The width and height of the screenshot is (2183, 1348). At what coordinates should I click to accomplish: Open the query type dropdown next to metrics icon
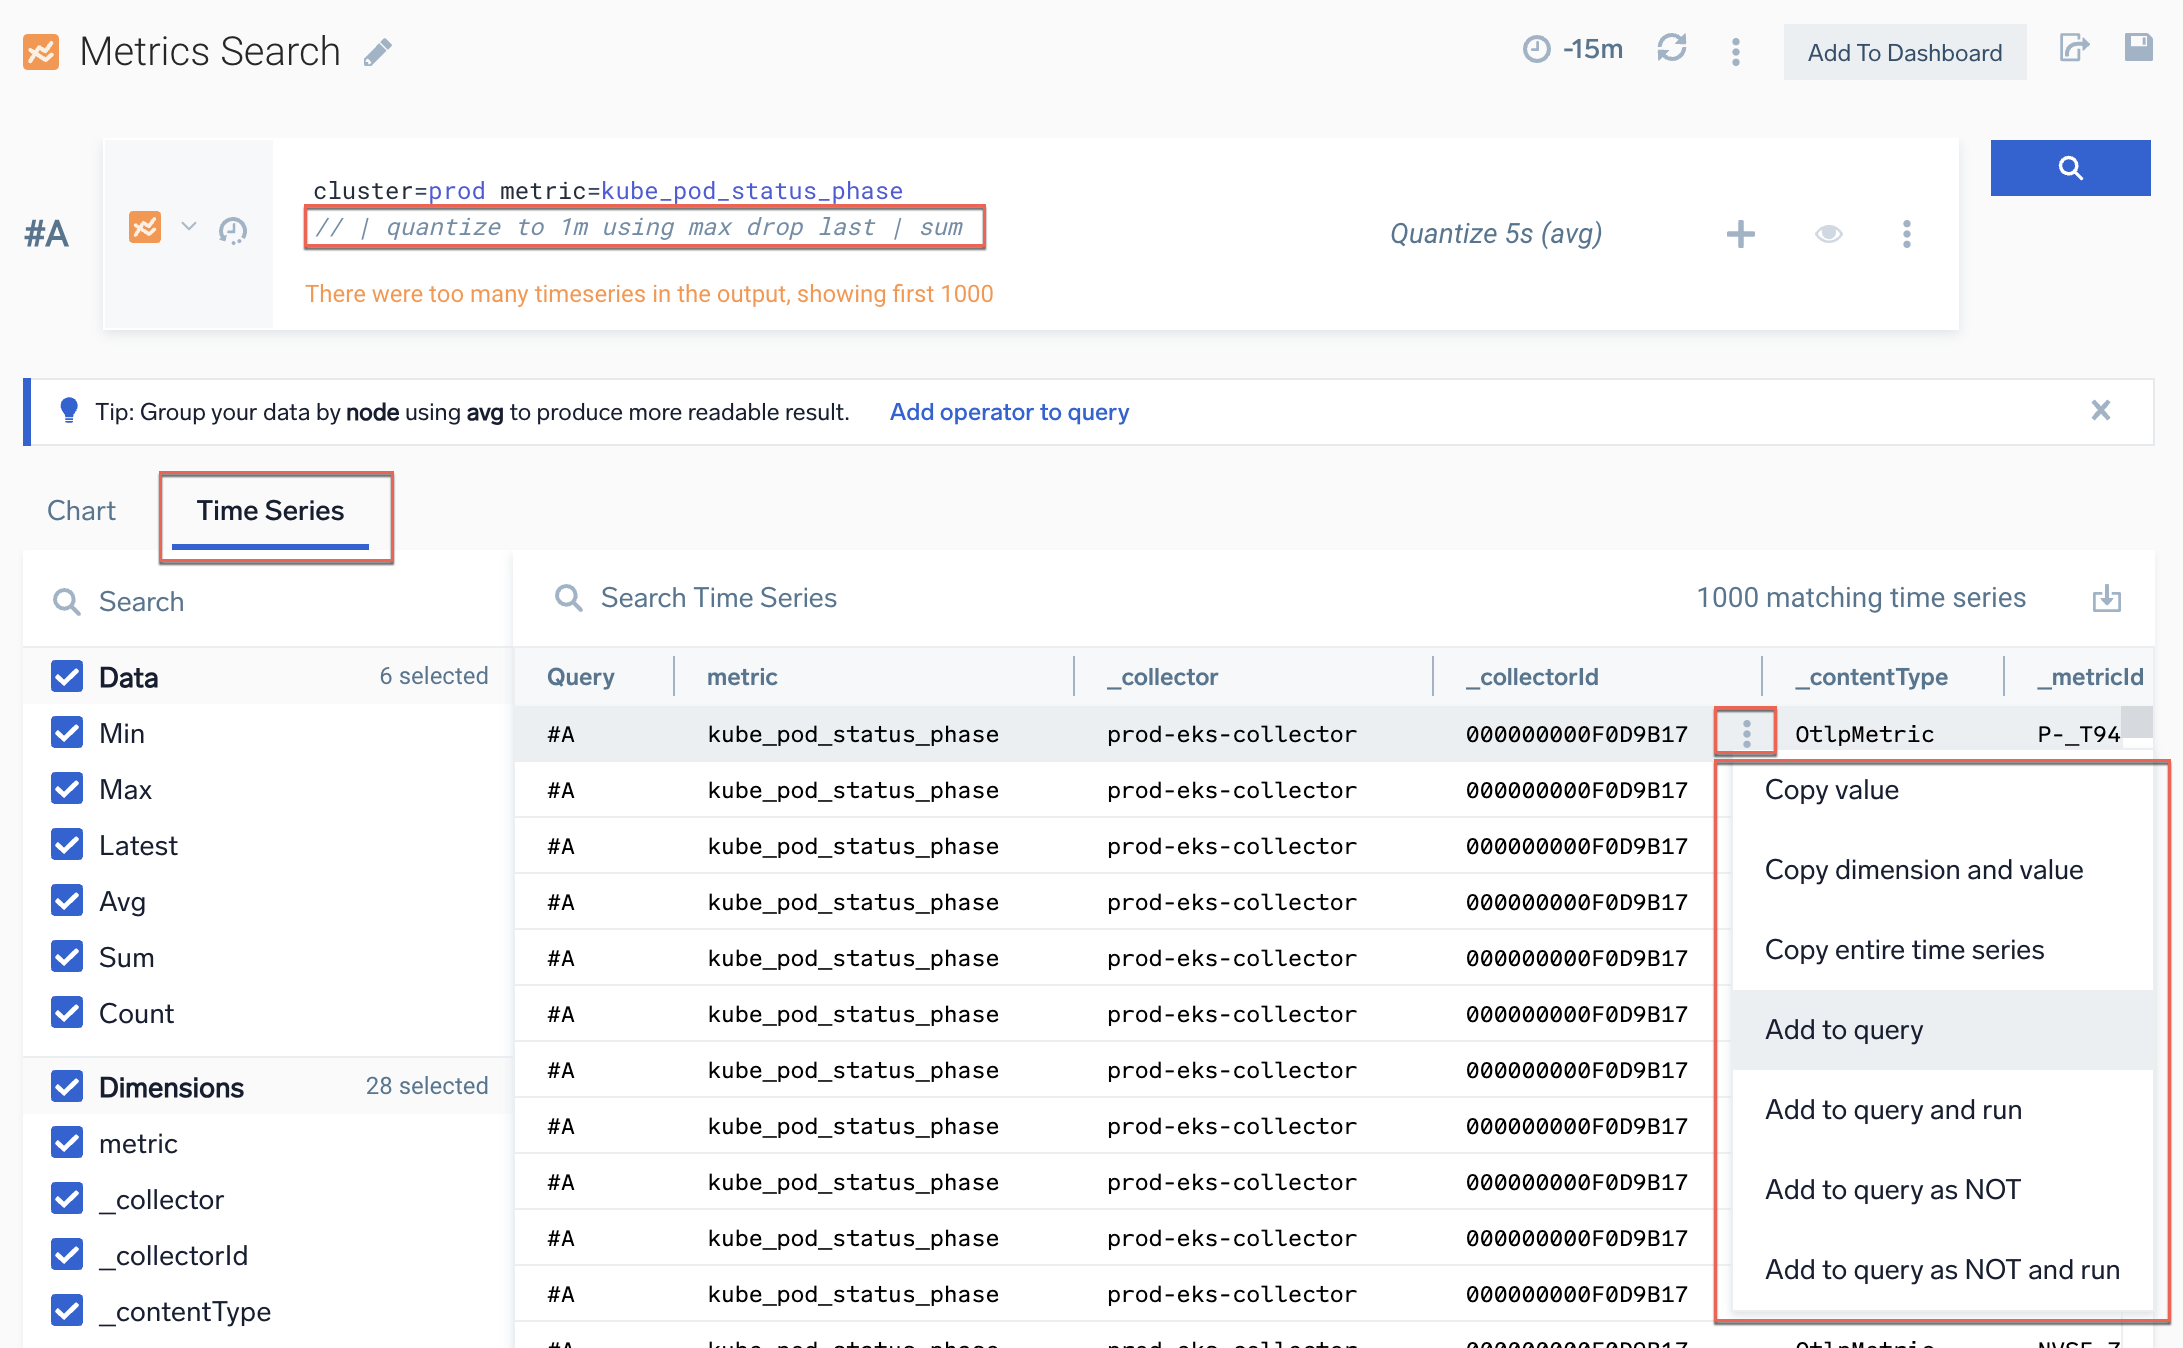pos(189,228)
